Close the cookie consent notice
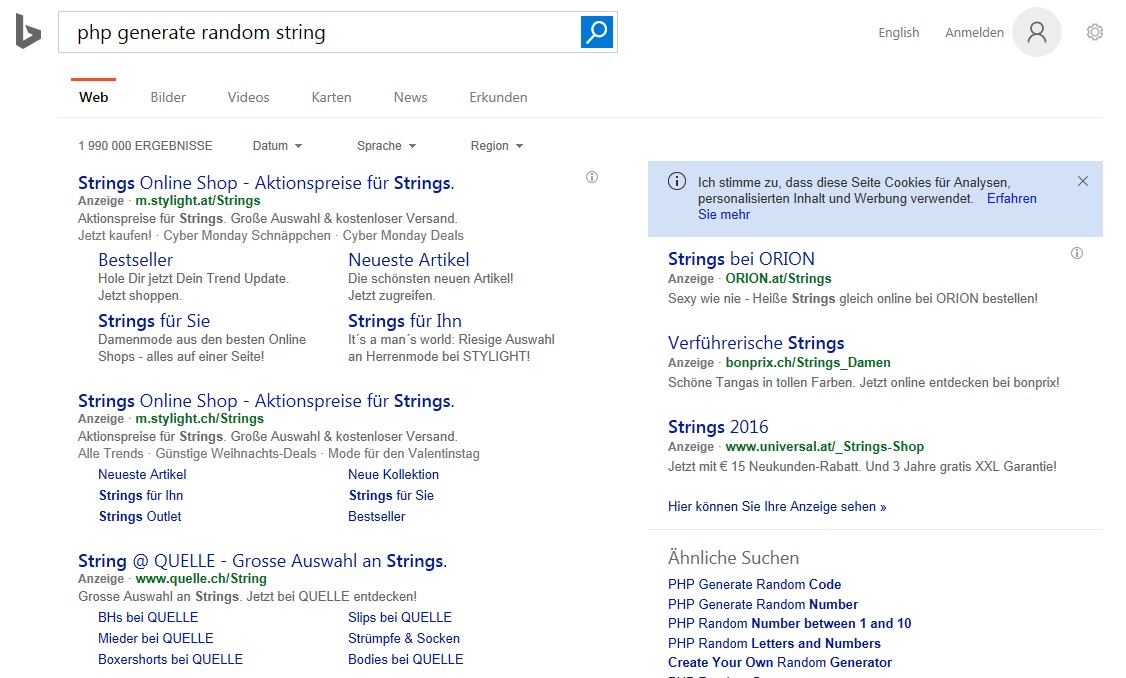The image size is (1126, 678). coord(1083,181)
